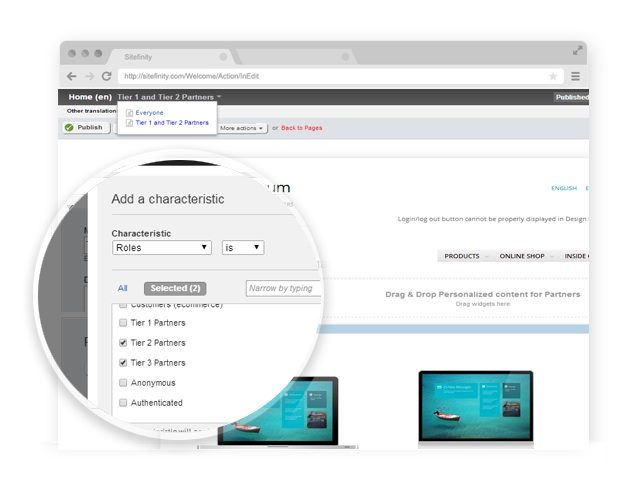
Task: Uncheck the Tier 2 Partners checkbox
Action: (x=123, y=343)
